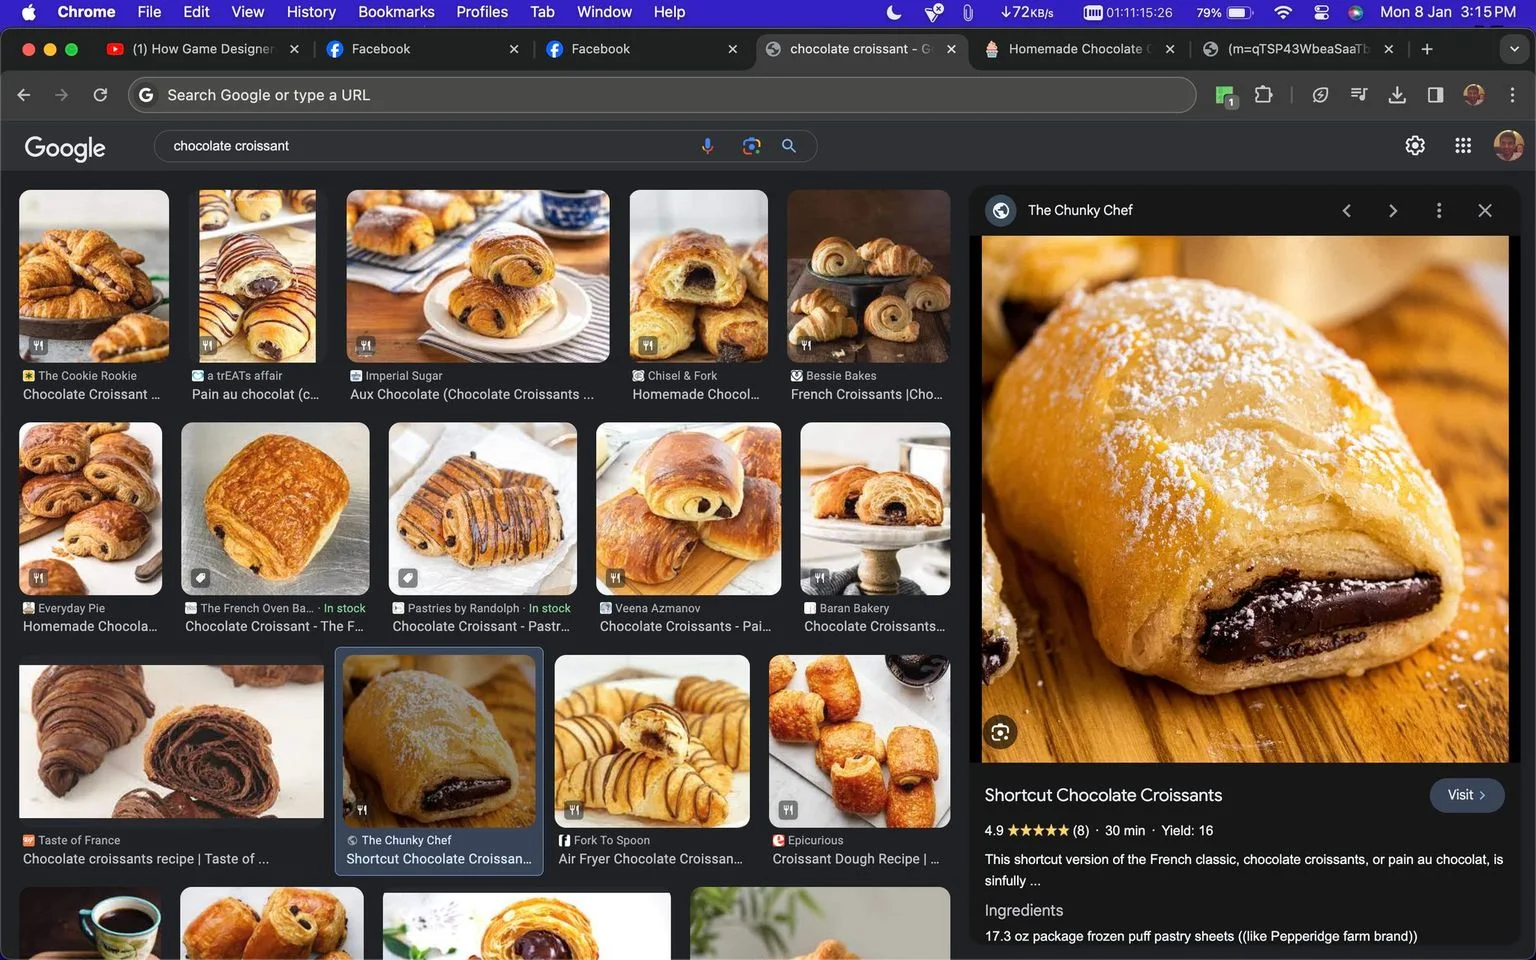Screen dimensions: 1536x960
Task: Click the Lens icon on the preview image
Action: click(x=1000, y=733)
